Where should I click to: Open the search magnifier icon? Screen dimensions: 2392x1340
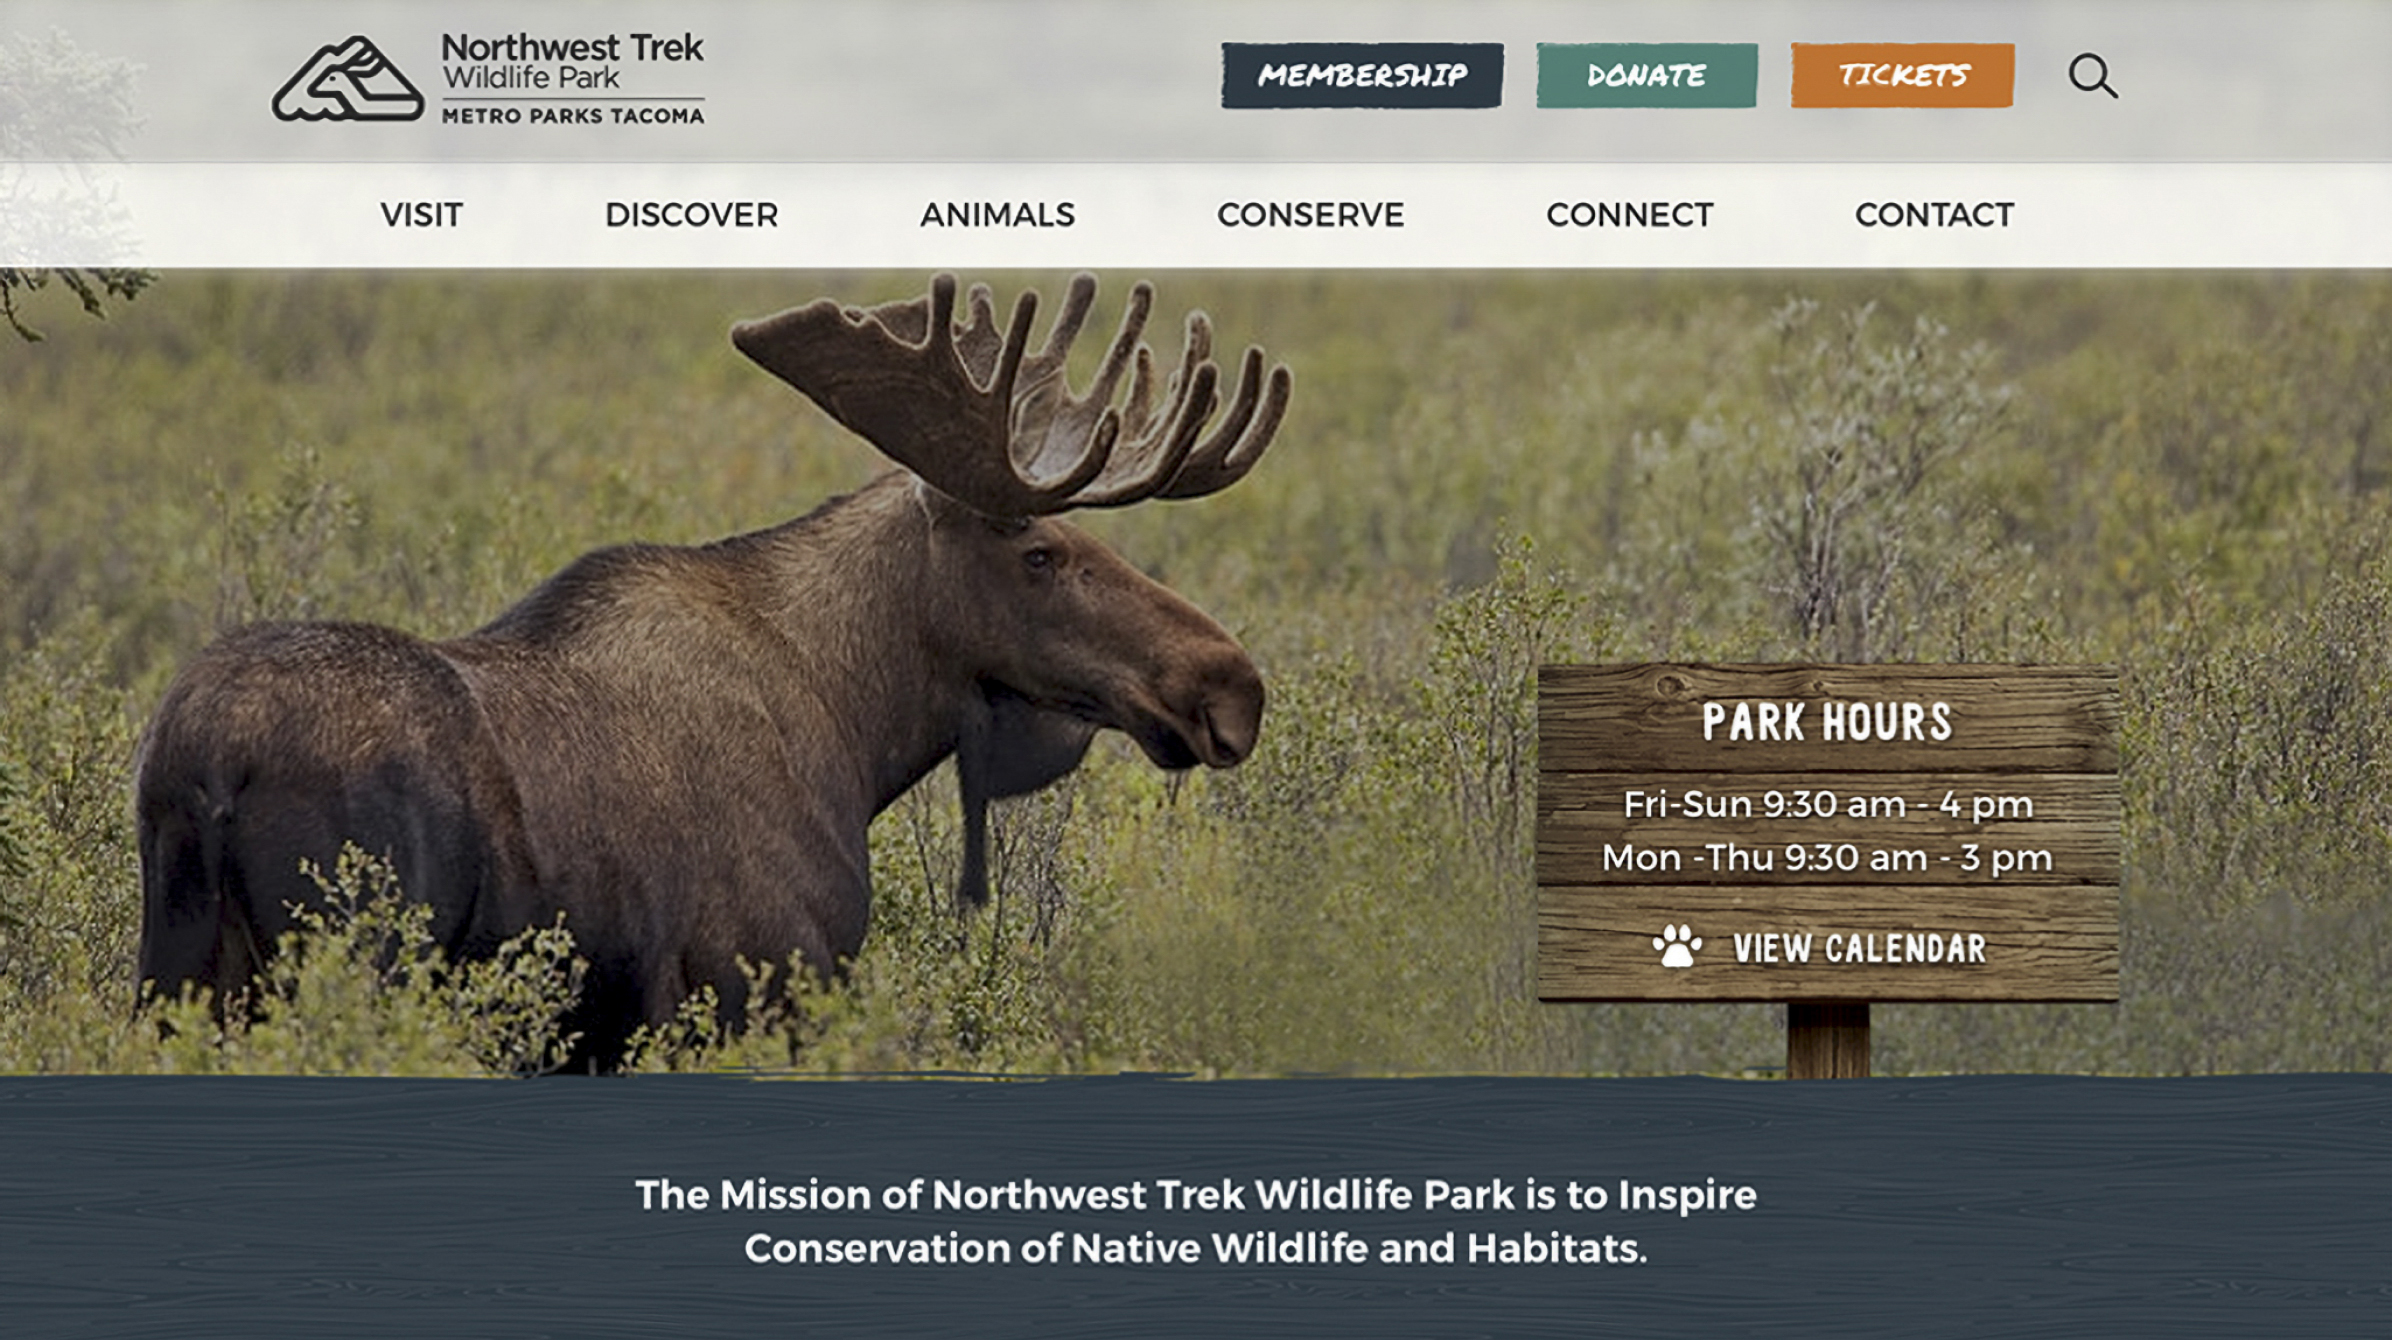tap(2093, 76)
